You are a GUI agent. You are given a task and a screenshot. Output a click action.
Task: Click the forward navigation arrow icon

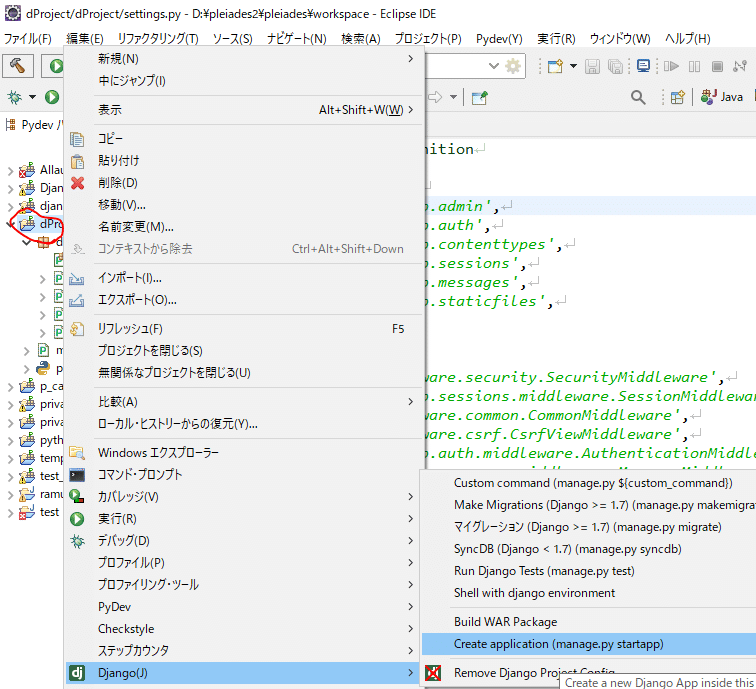pyautogui.click(x=435, y=97)
